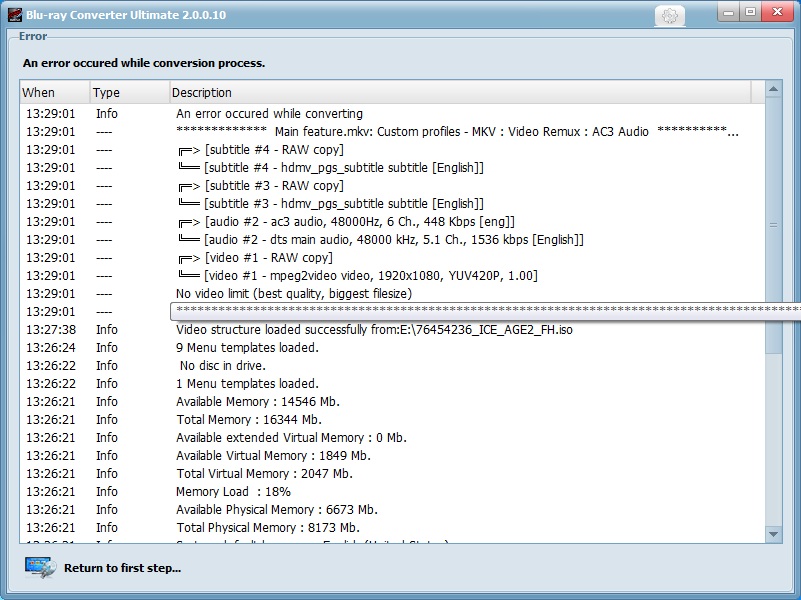Viewport: 801px width, 600px height.
Task: Select 'Total Memory : 16344 Mb.' row
Action: tap(392, 419)
